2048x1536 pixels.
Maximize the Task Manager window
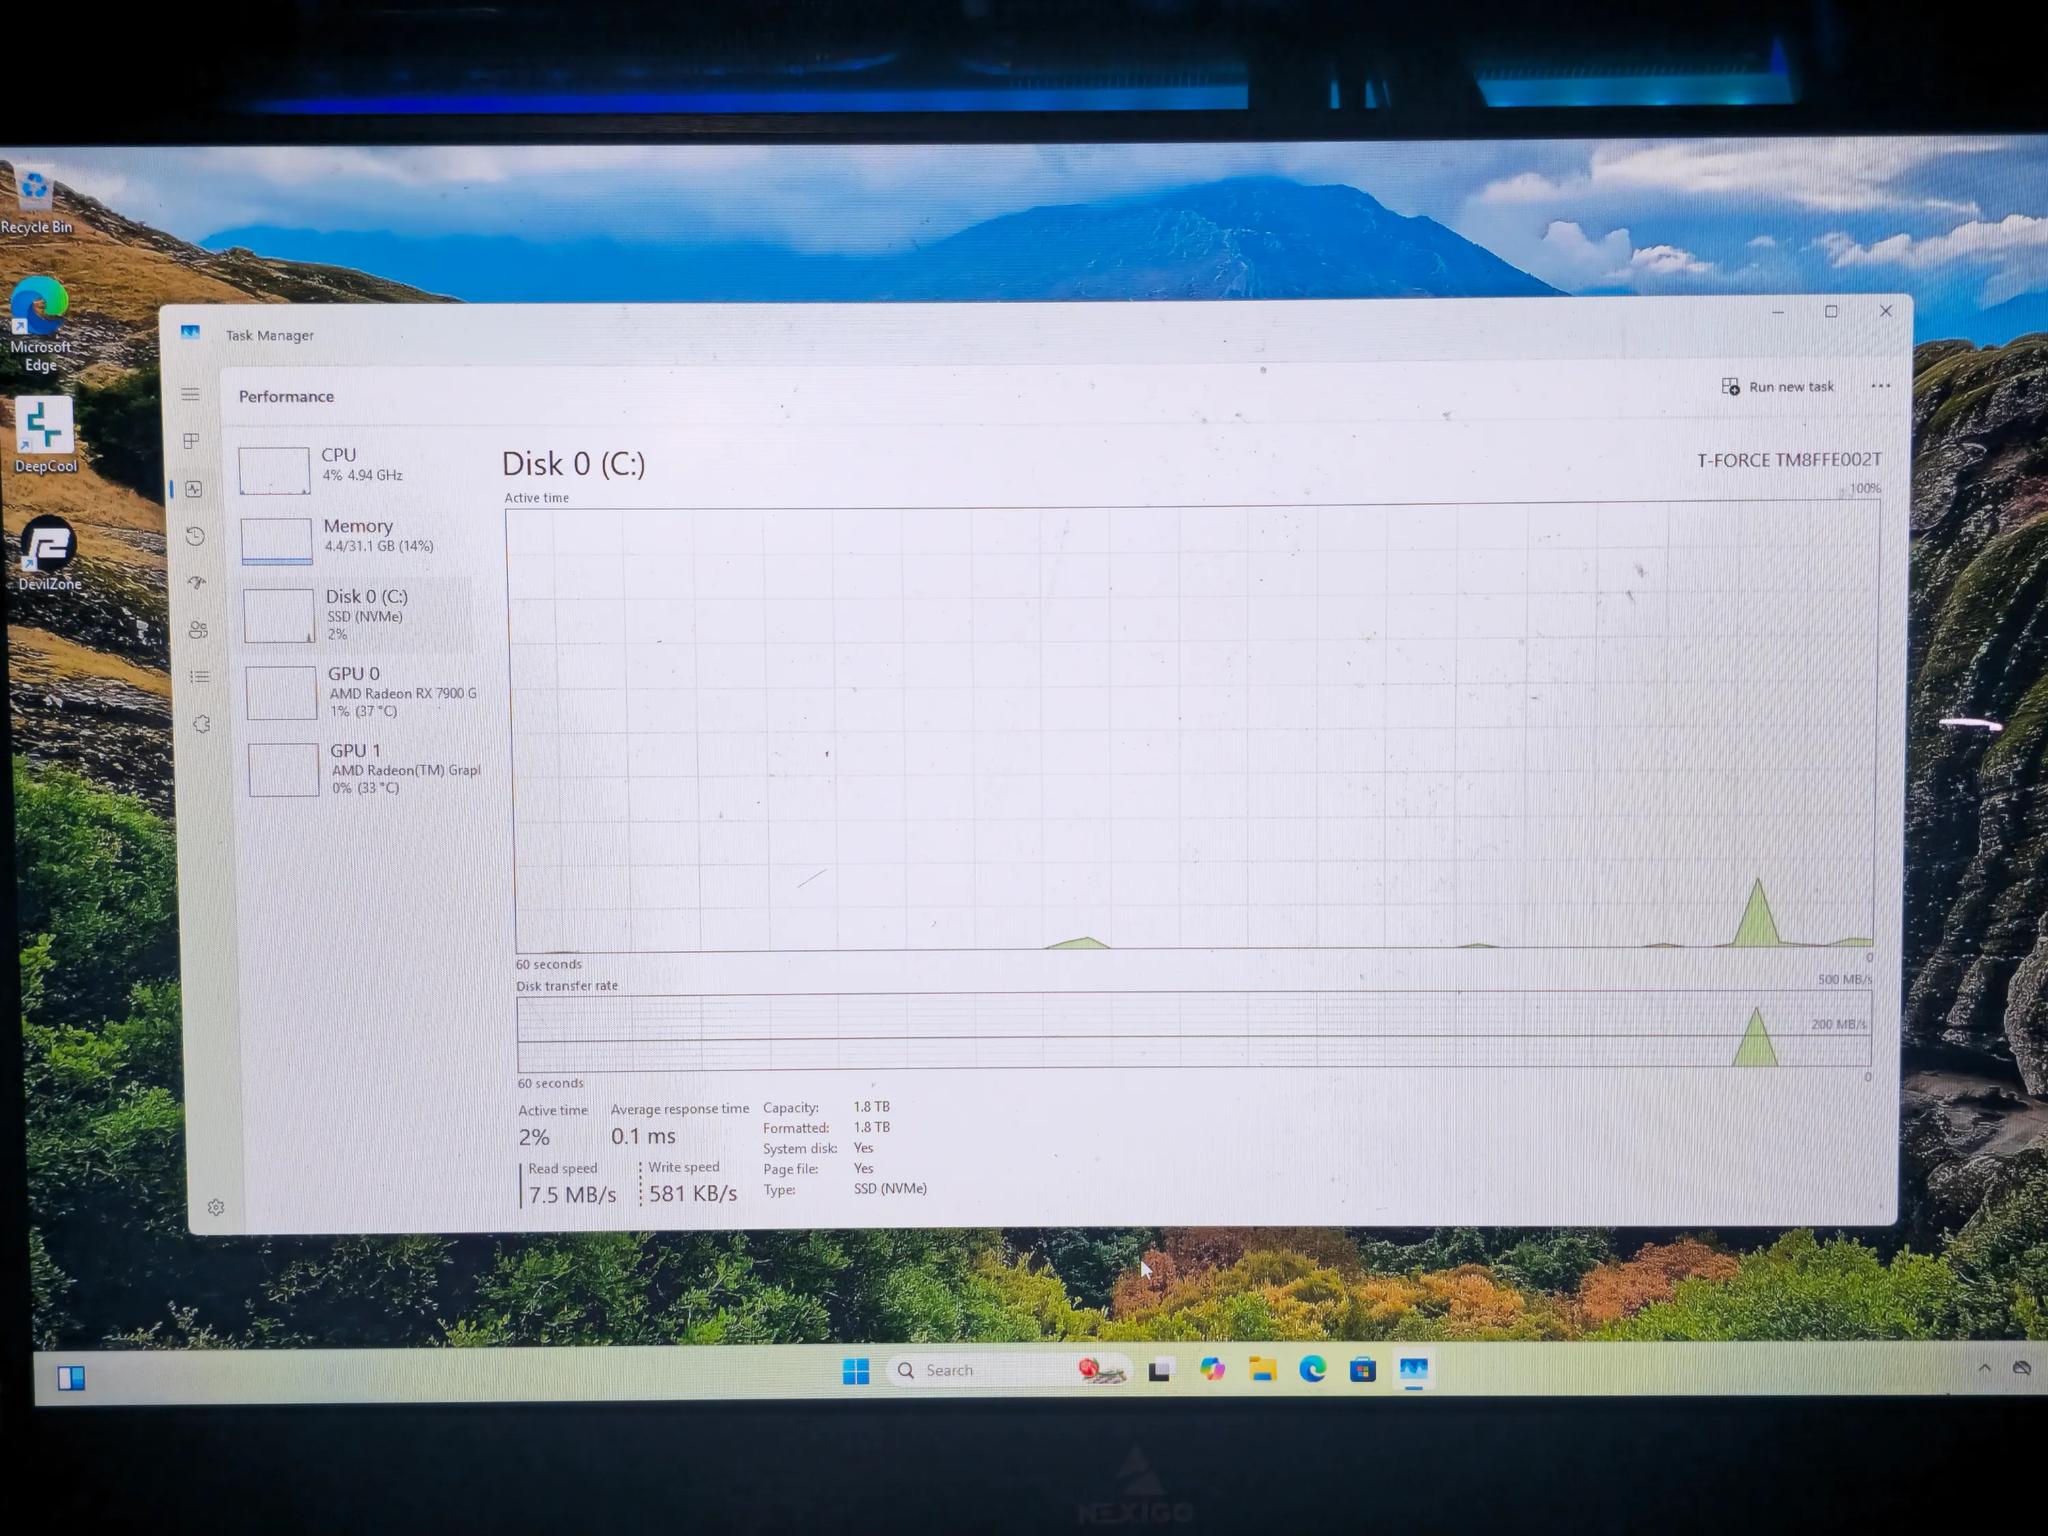1831,312
